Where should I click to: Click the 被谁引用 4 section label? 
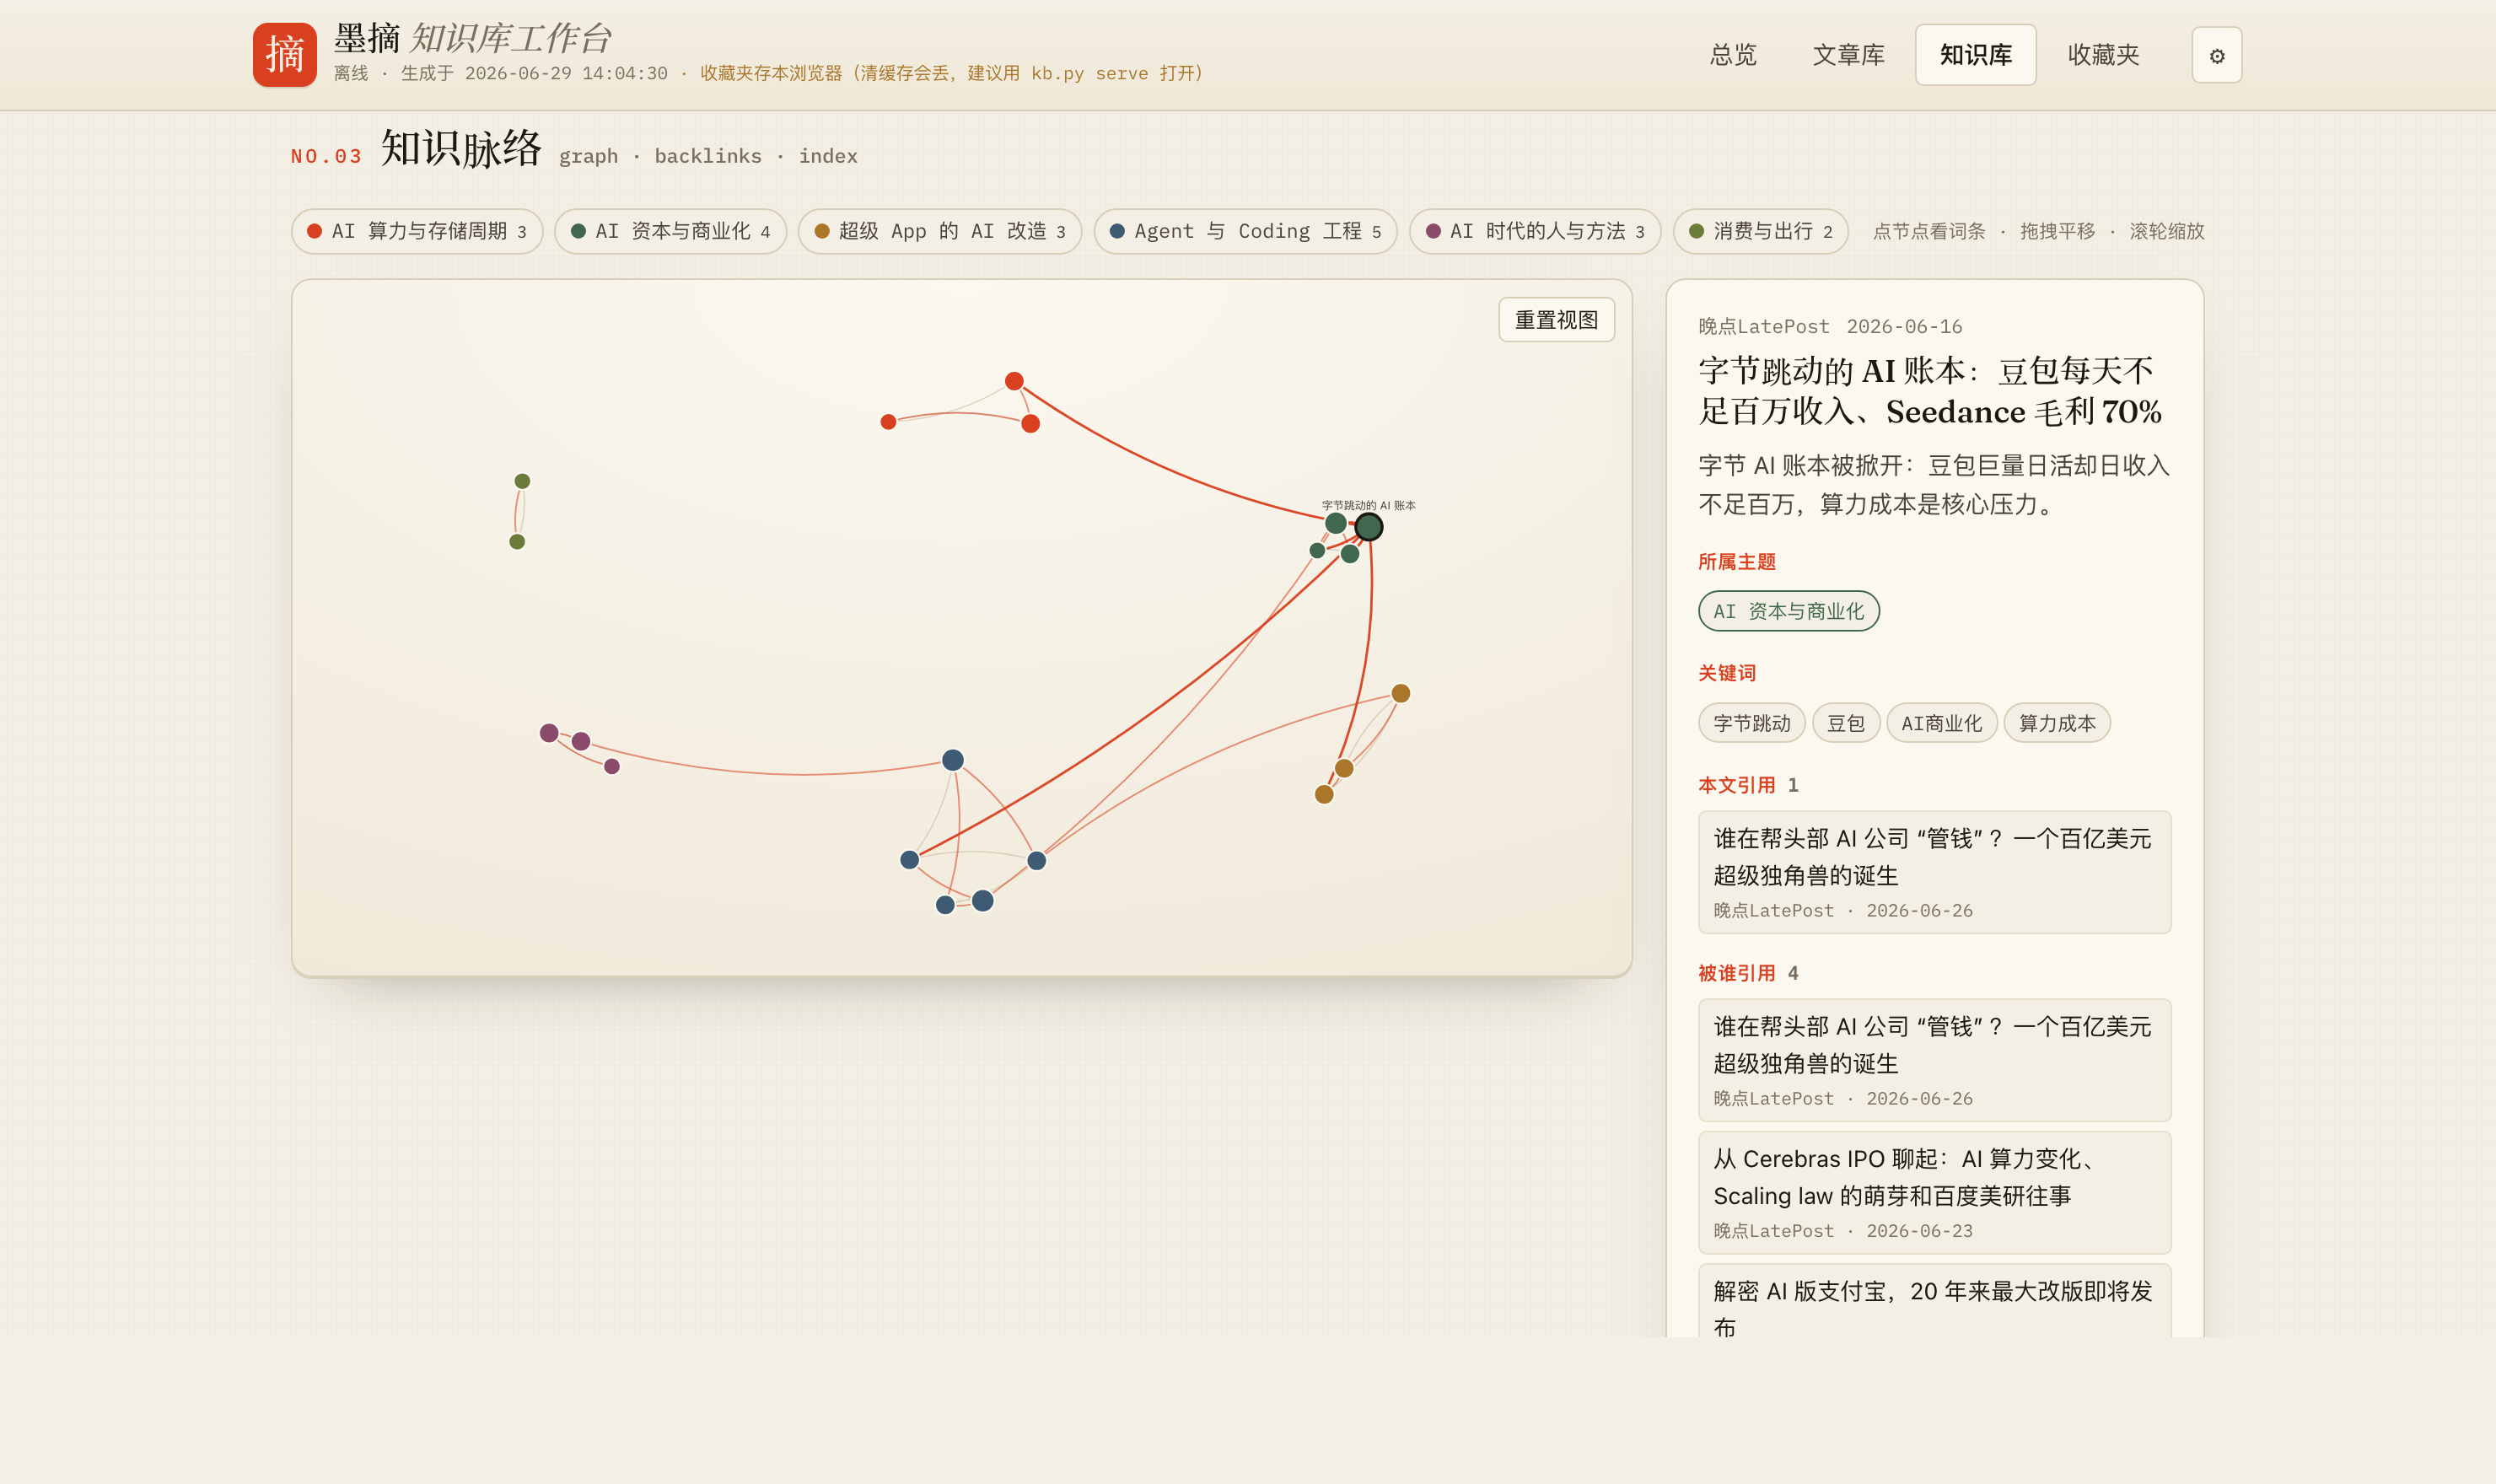click(1747, 973)
